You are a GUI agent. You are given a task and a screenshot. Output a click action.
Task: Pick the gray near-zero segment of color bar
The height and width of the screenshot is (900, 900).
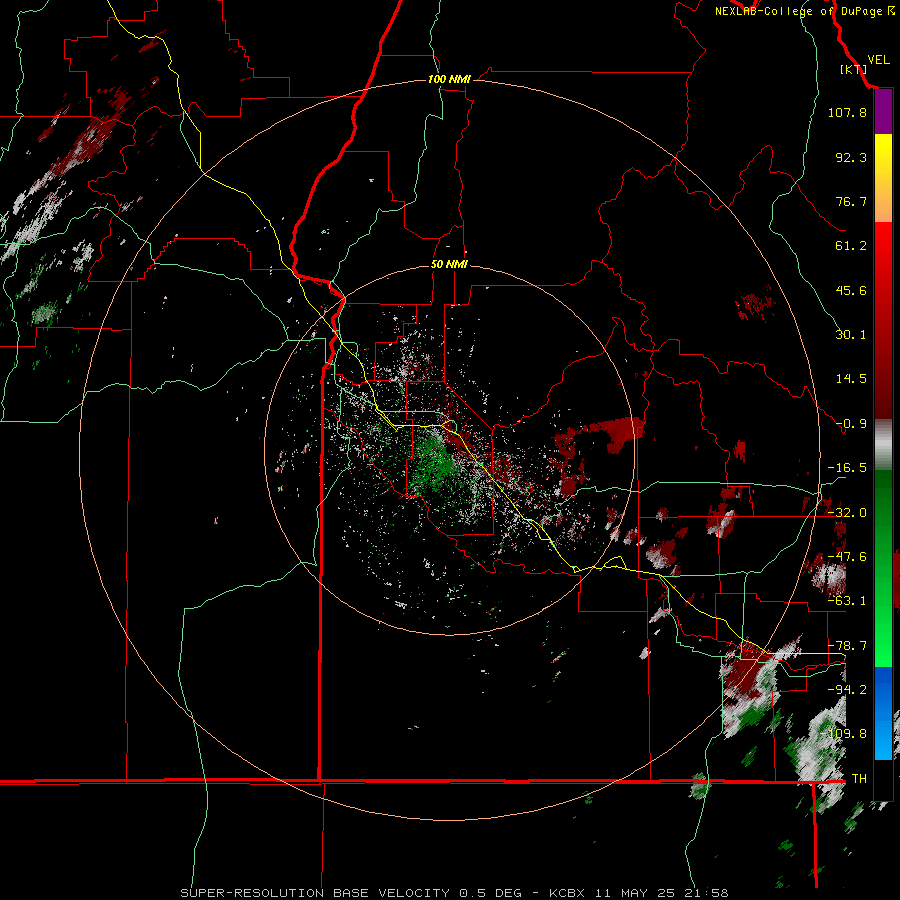(883, 445)
